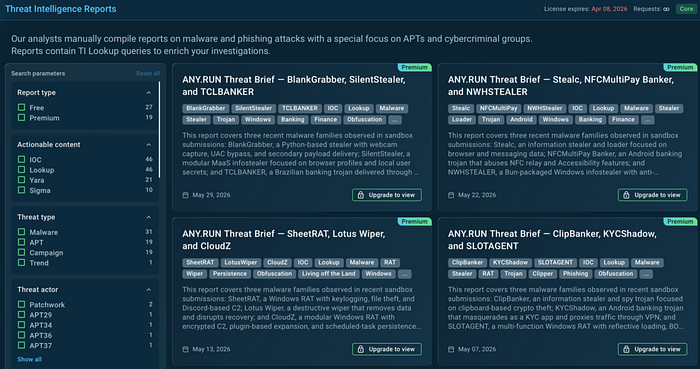Open the SheetRAT, Lotus Wiper report title
700x369 pixels.
point(283,240)
